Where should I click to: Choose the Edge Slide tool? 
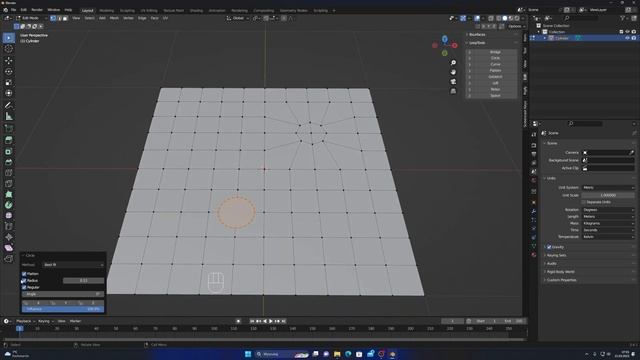[x=9, y=226]
